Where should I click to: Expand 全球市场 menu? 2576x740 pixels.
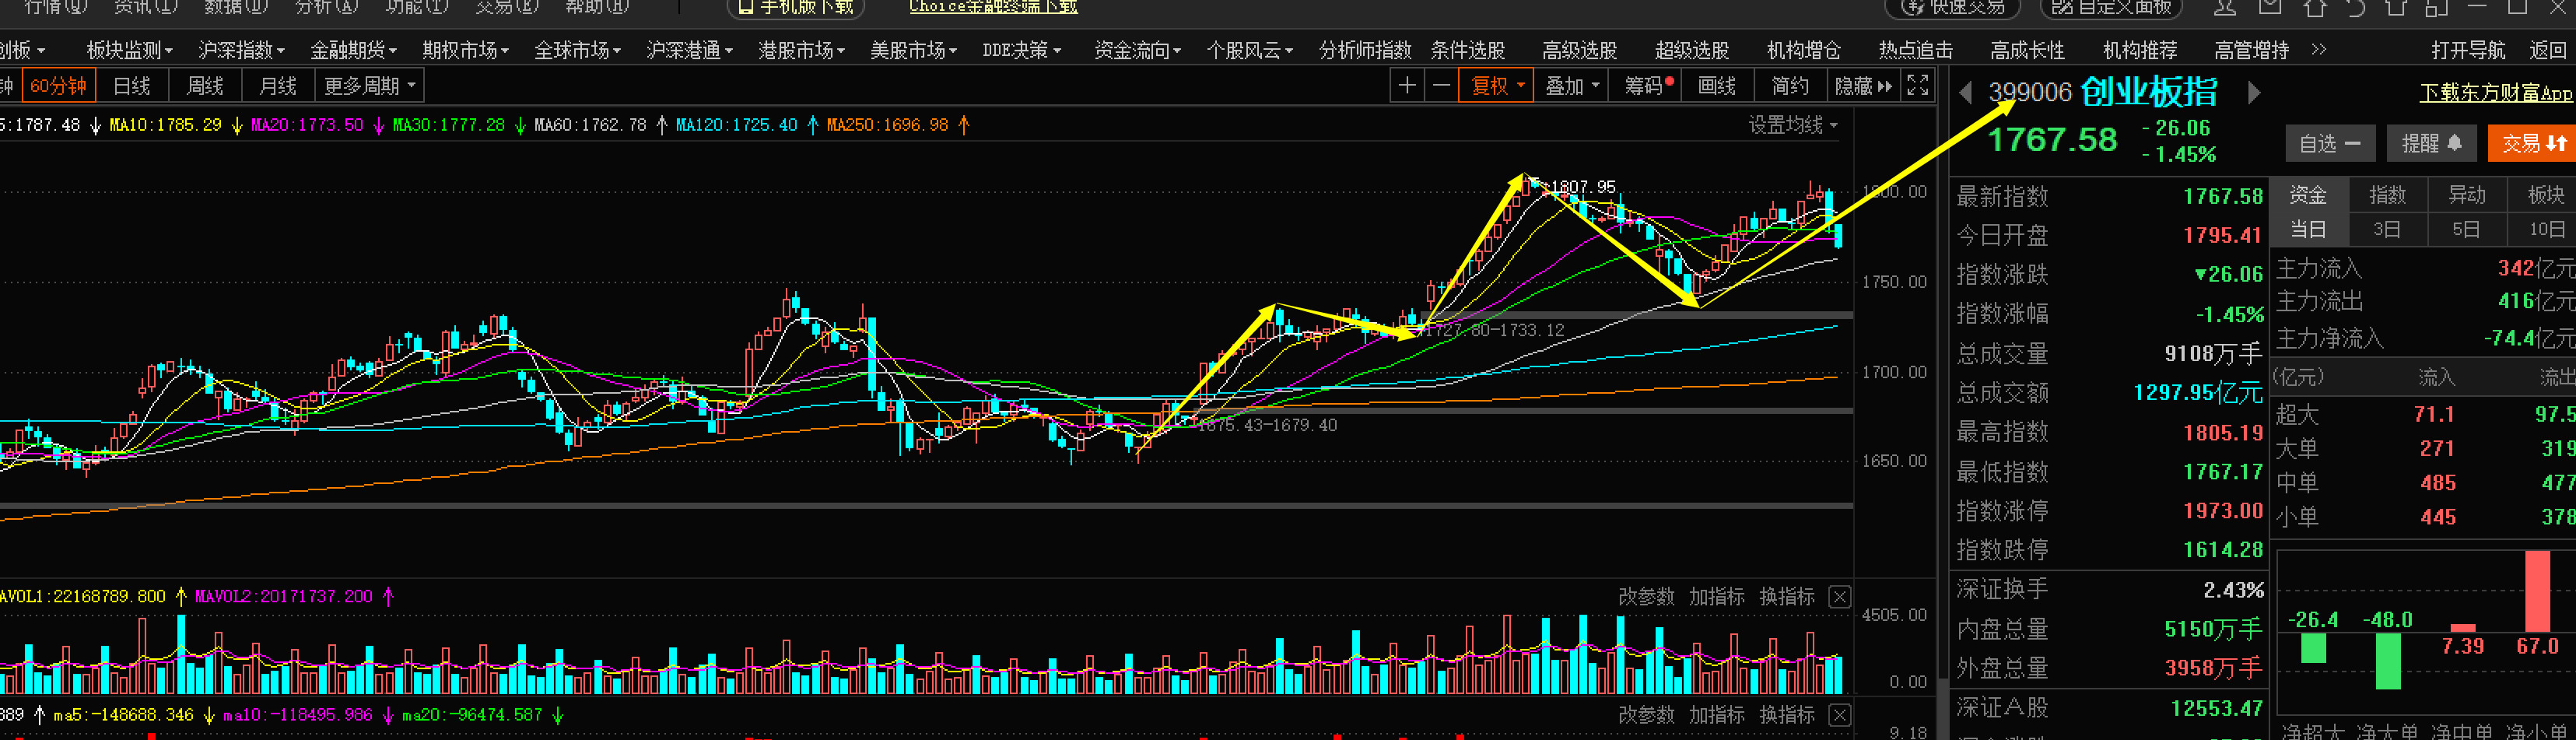click(x=577, y=50)
